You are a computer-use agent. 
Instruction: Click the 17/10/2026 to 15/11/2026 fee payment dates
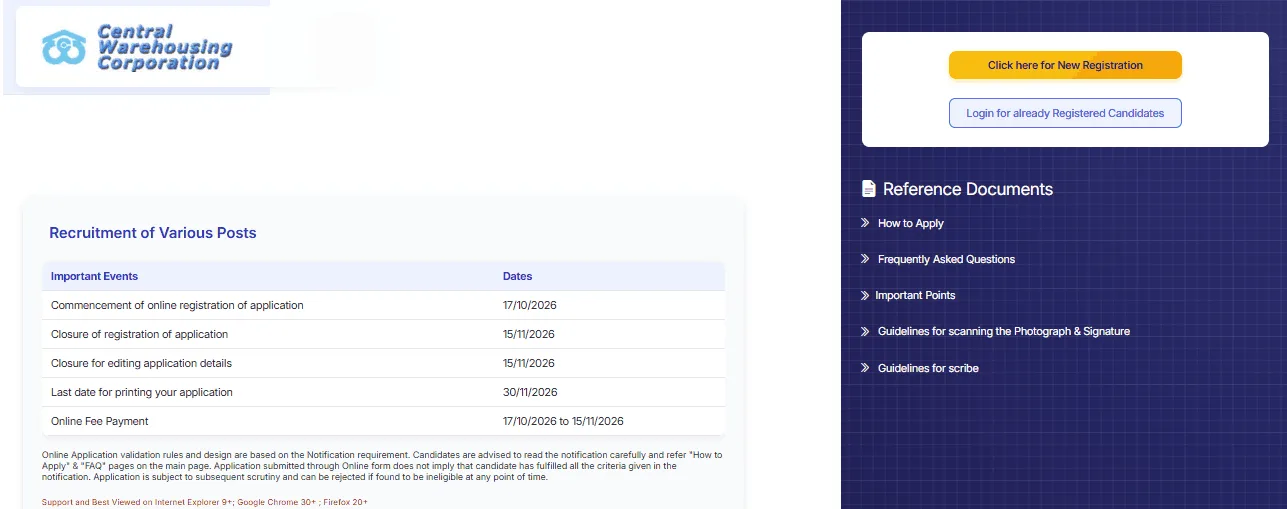[563, 421]
